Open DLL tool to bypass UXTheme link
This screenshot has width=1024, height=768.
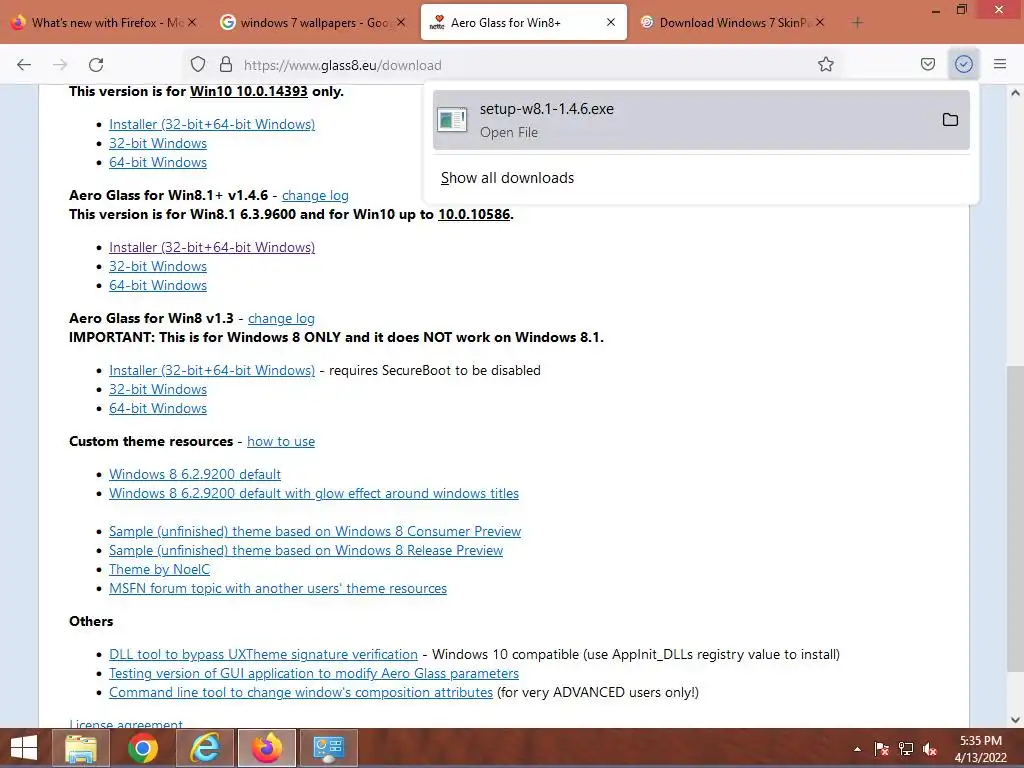coord(263,654)
